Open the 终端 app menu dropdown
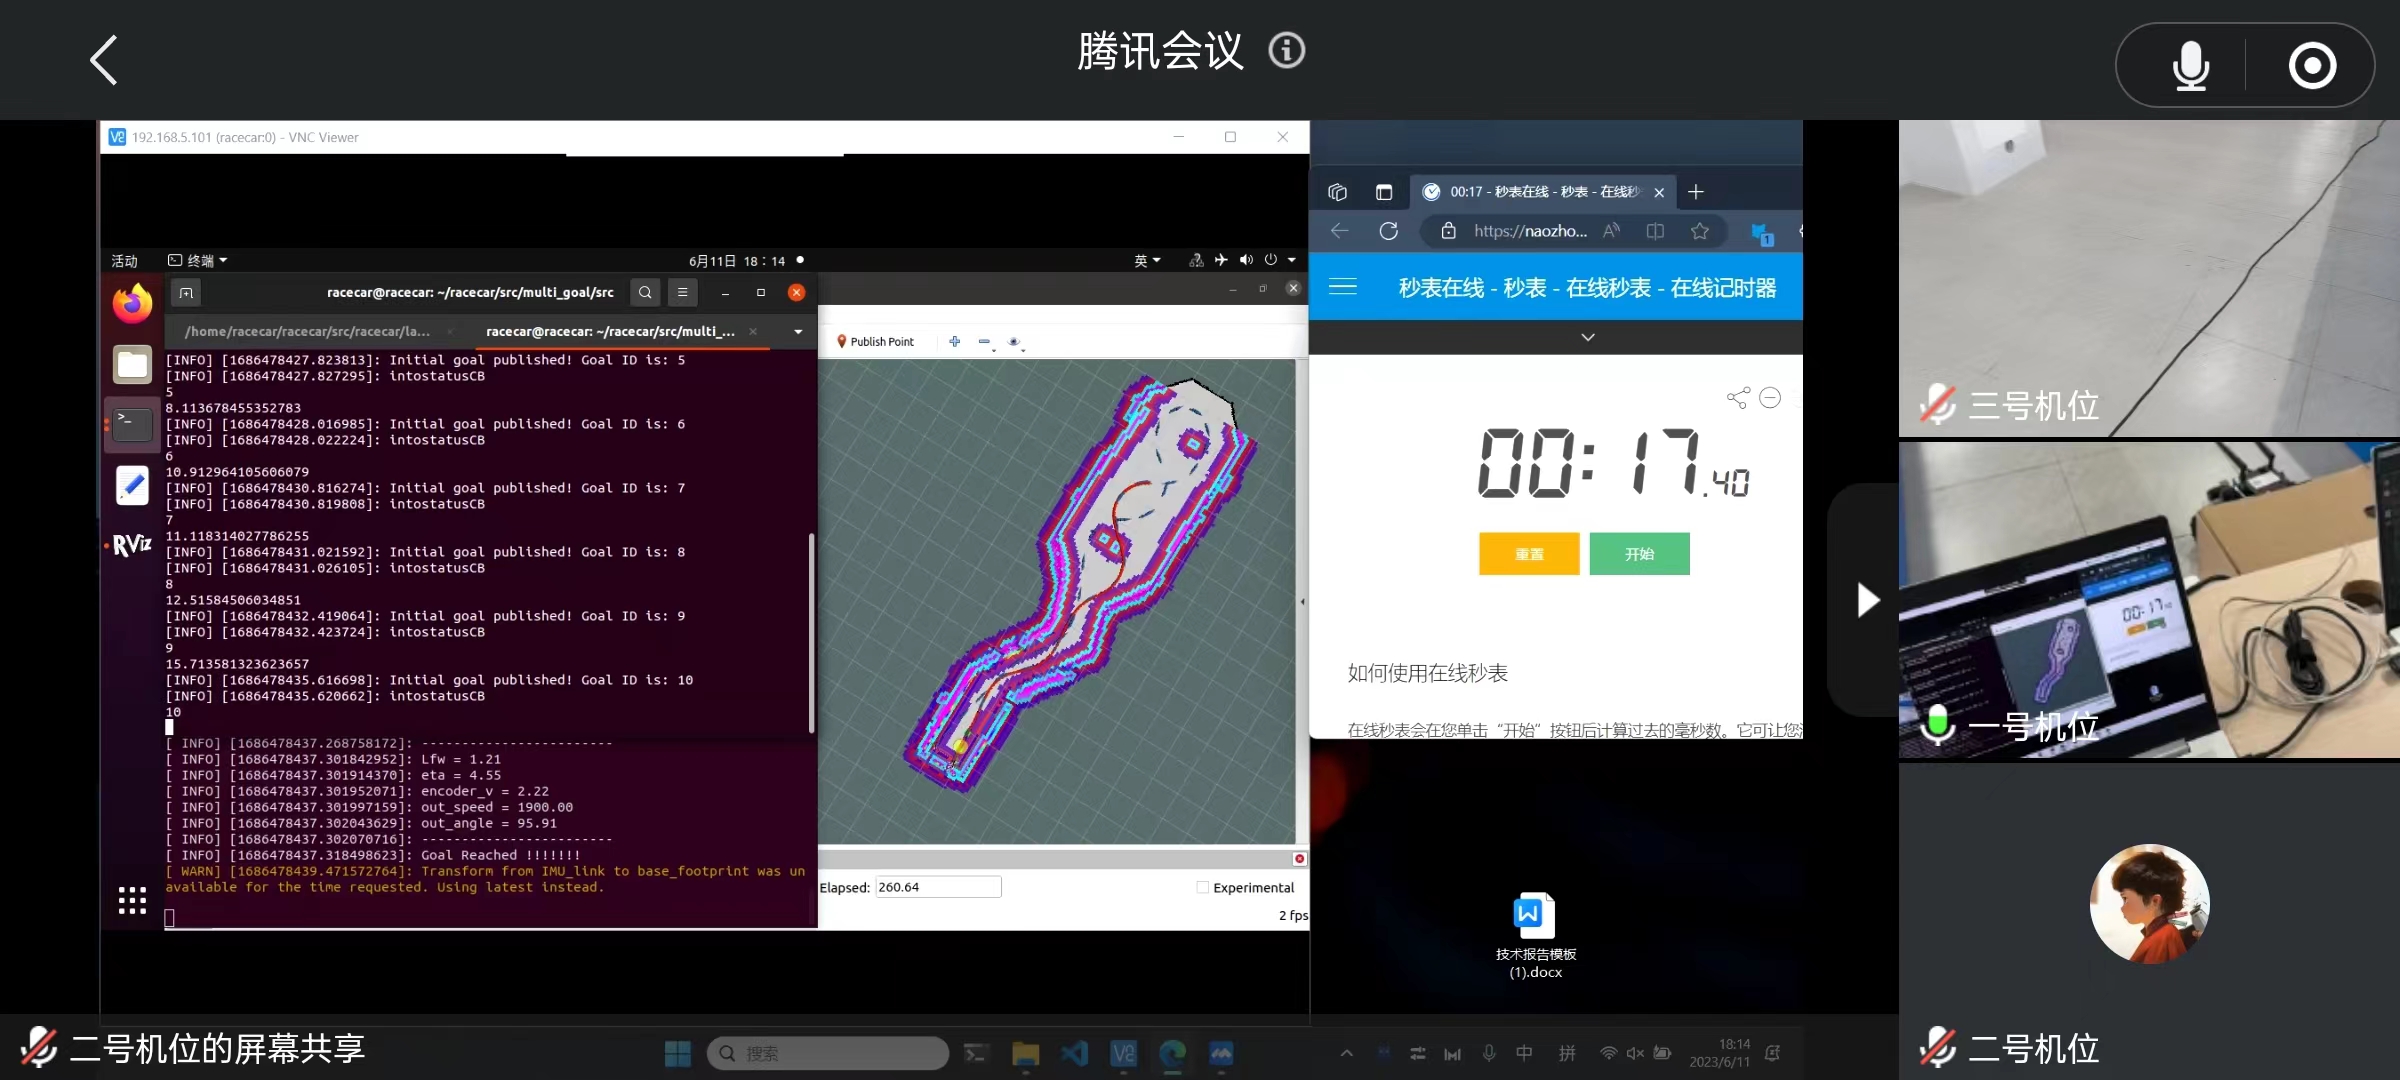2400x1080 pixels. pos(198,260)
